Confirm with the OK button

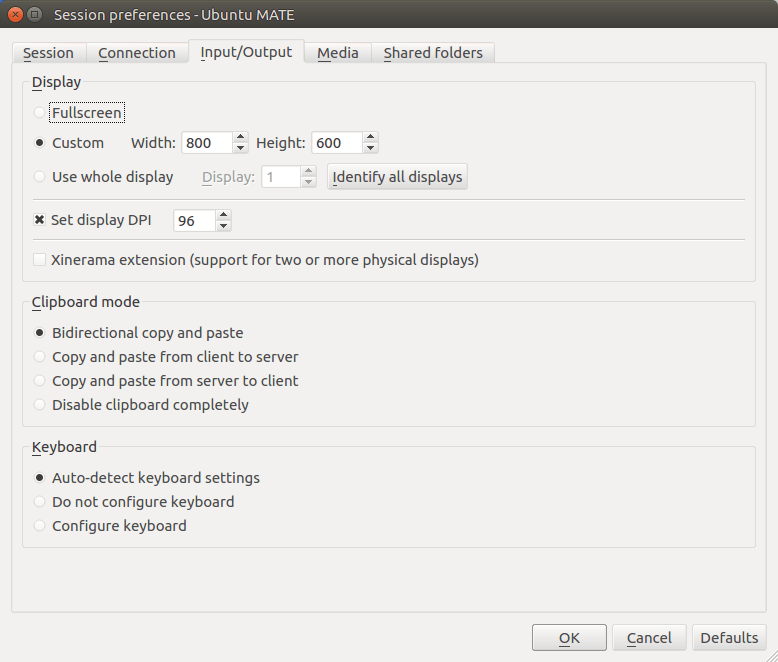pyautogui.click(x=569, y=638)
